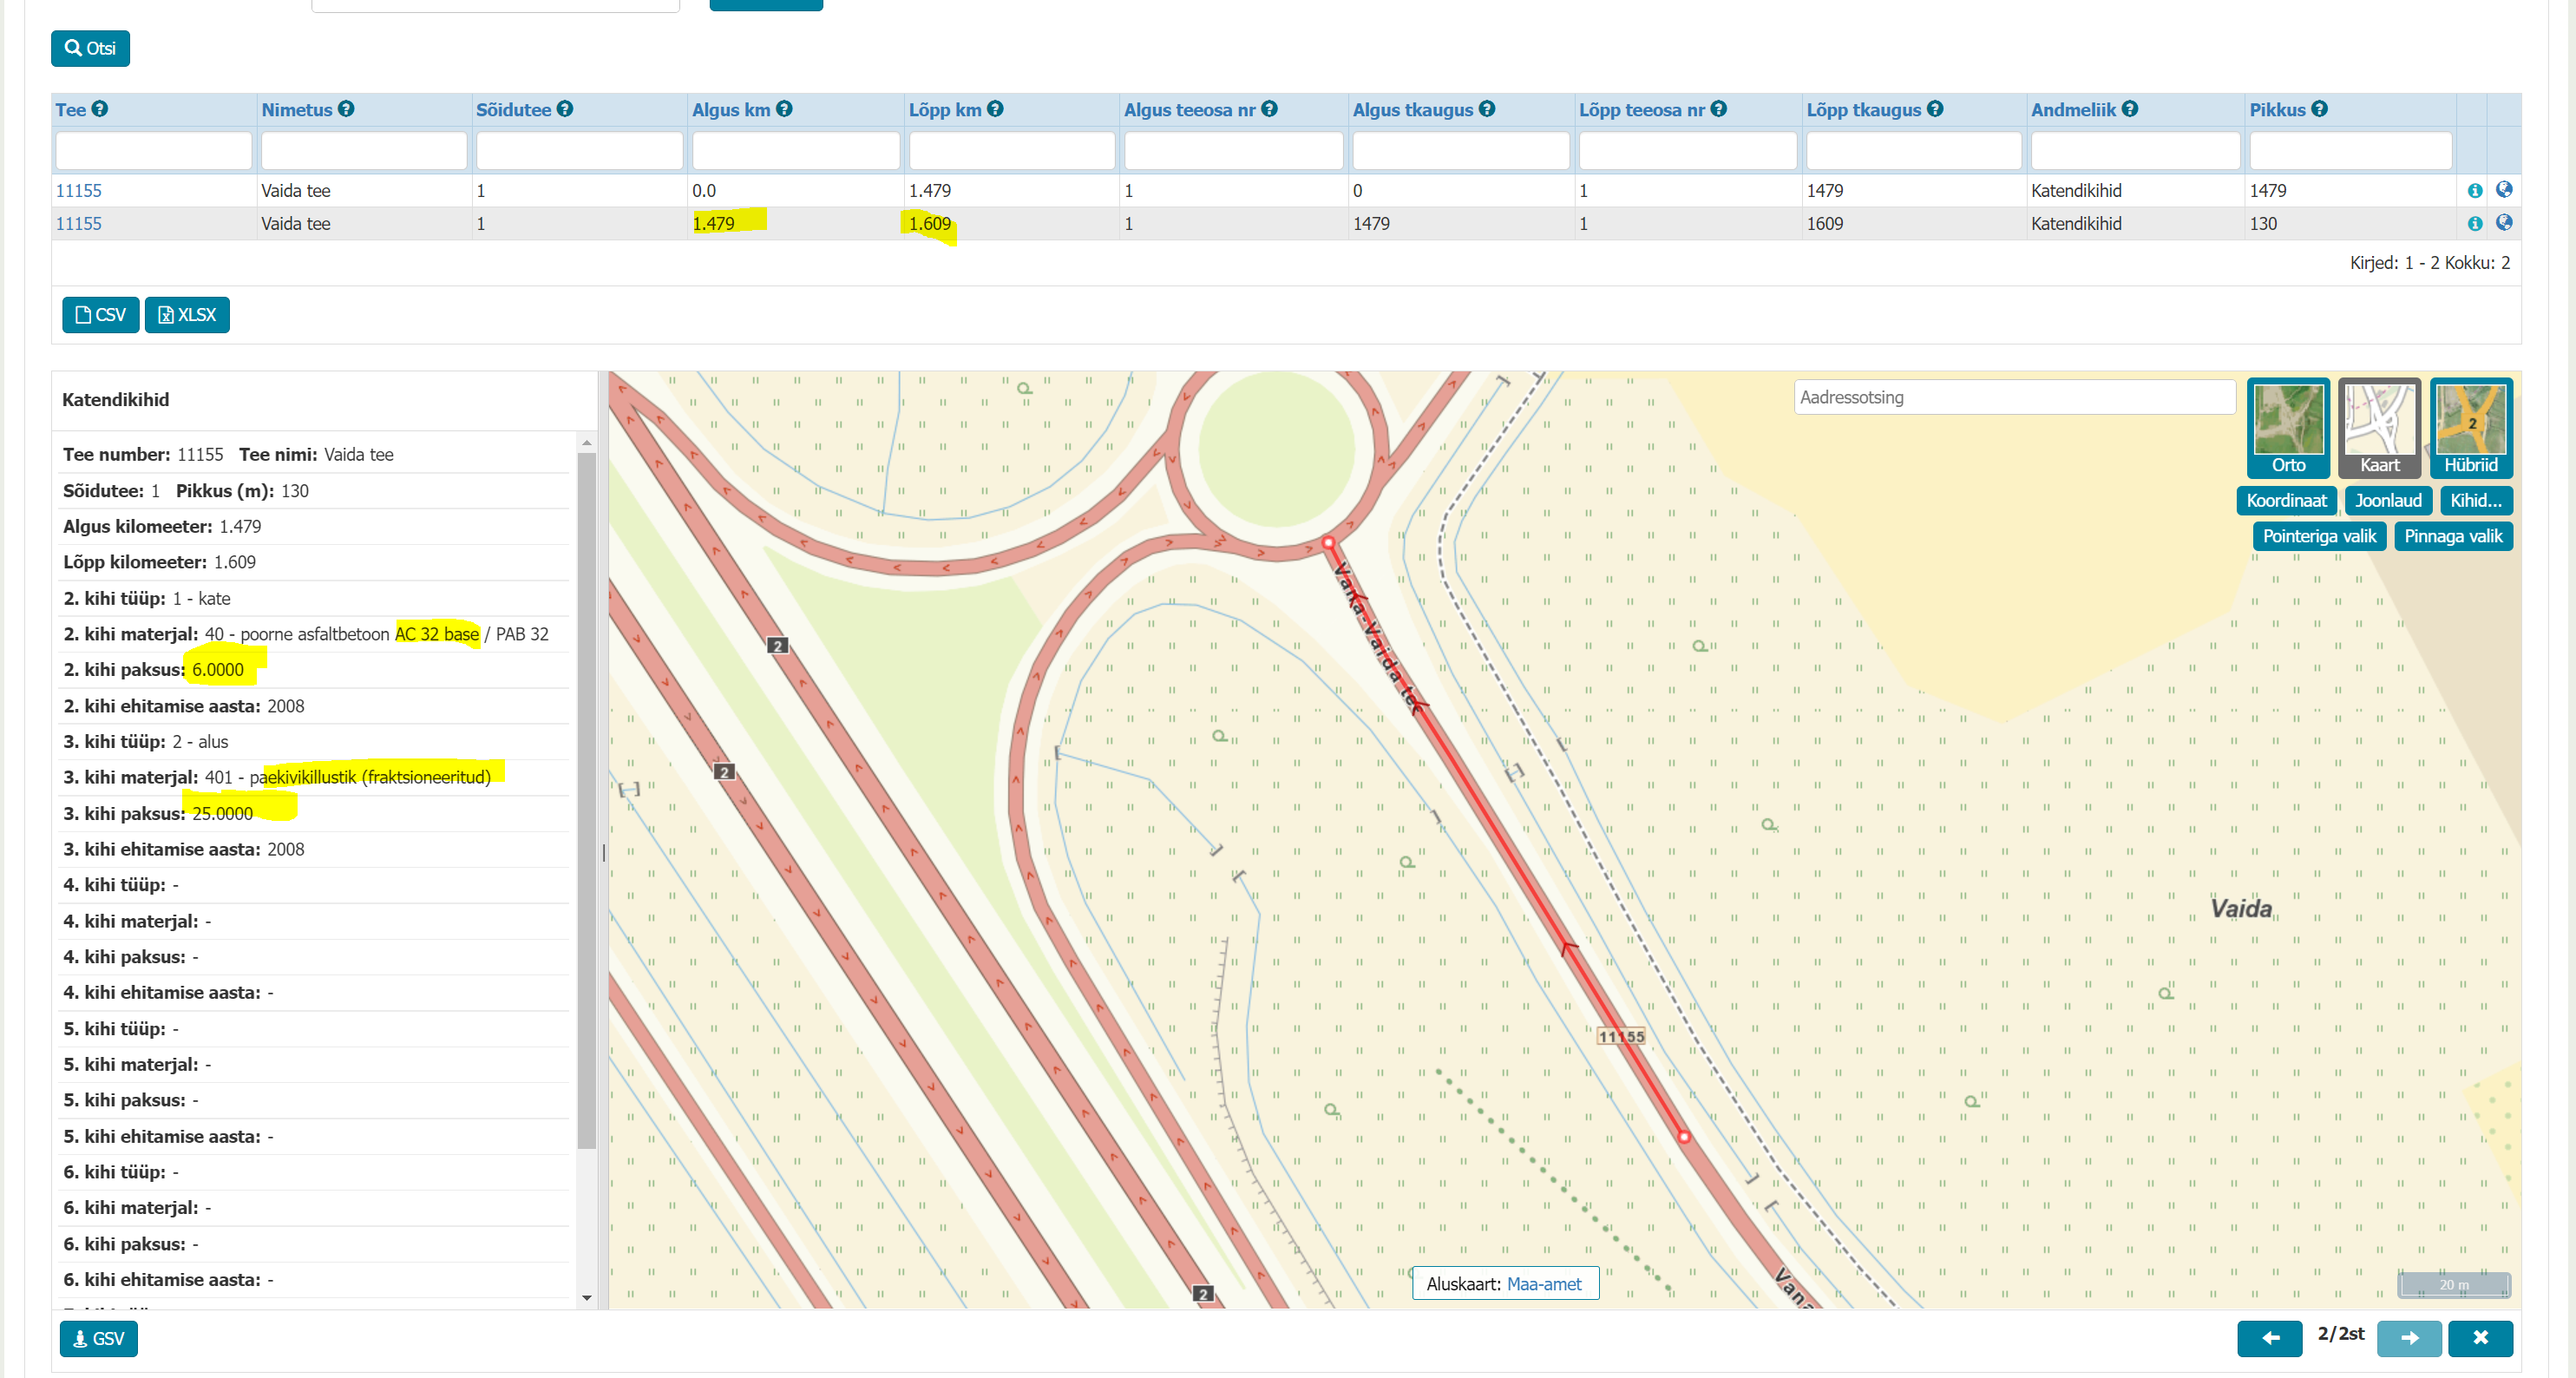Open help icon next to Algus teeosa nr

pyautogui.click(x=1269, y=109)
